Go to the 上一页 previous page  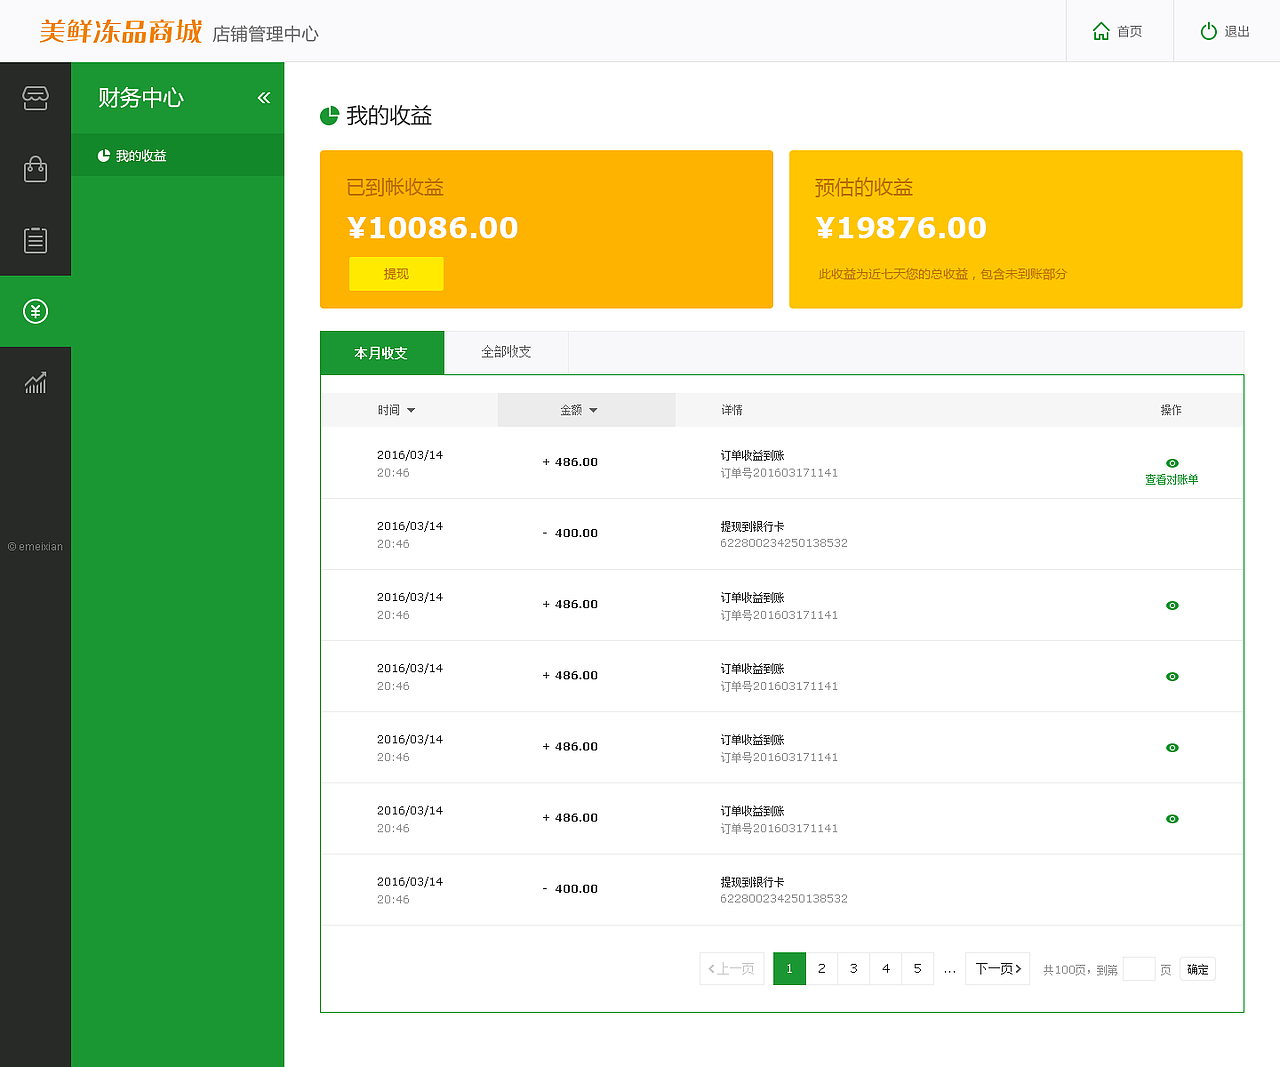click(732, 969)
